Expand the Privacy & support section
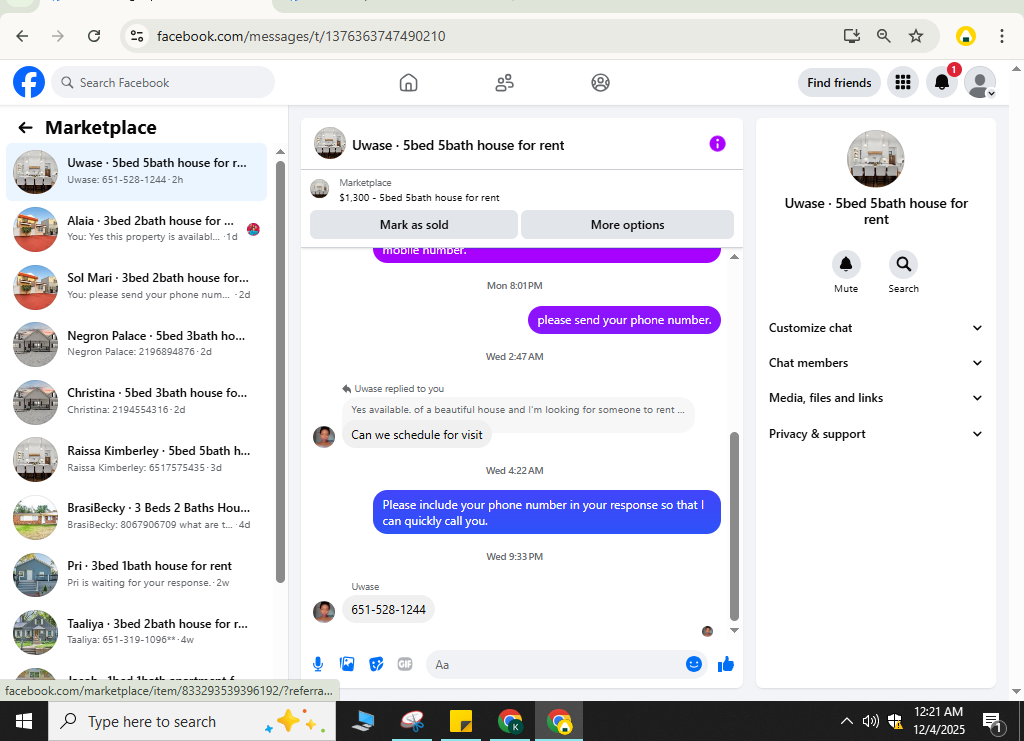The image size is (1024, 741). click(875, 434)
